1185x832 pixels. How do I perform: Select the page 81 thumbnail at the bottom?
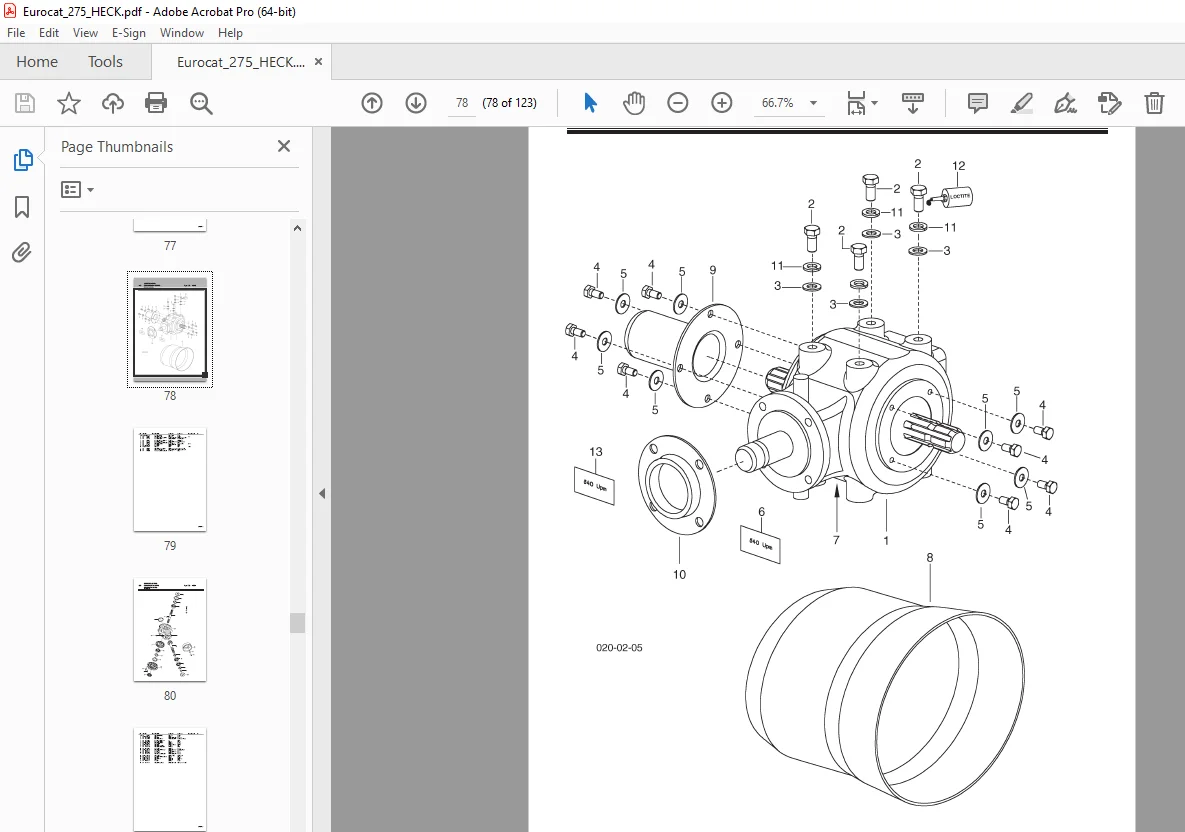click(x=170, y=779)
